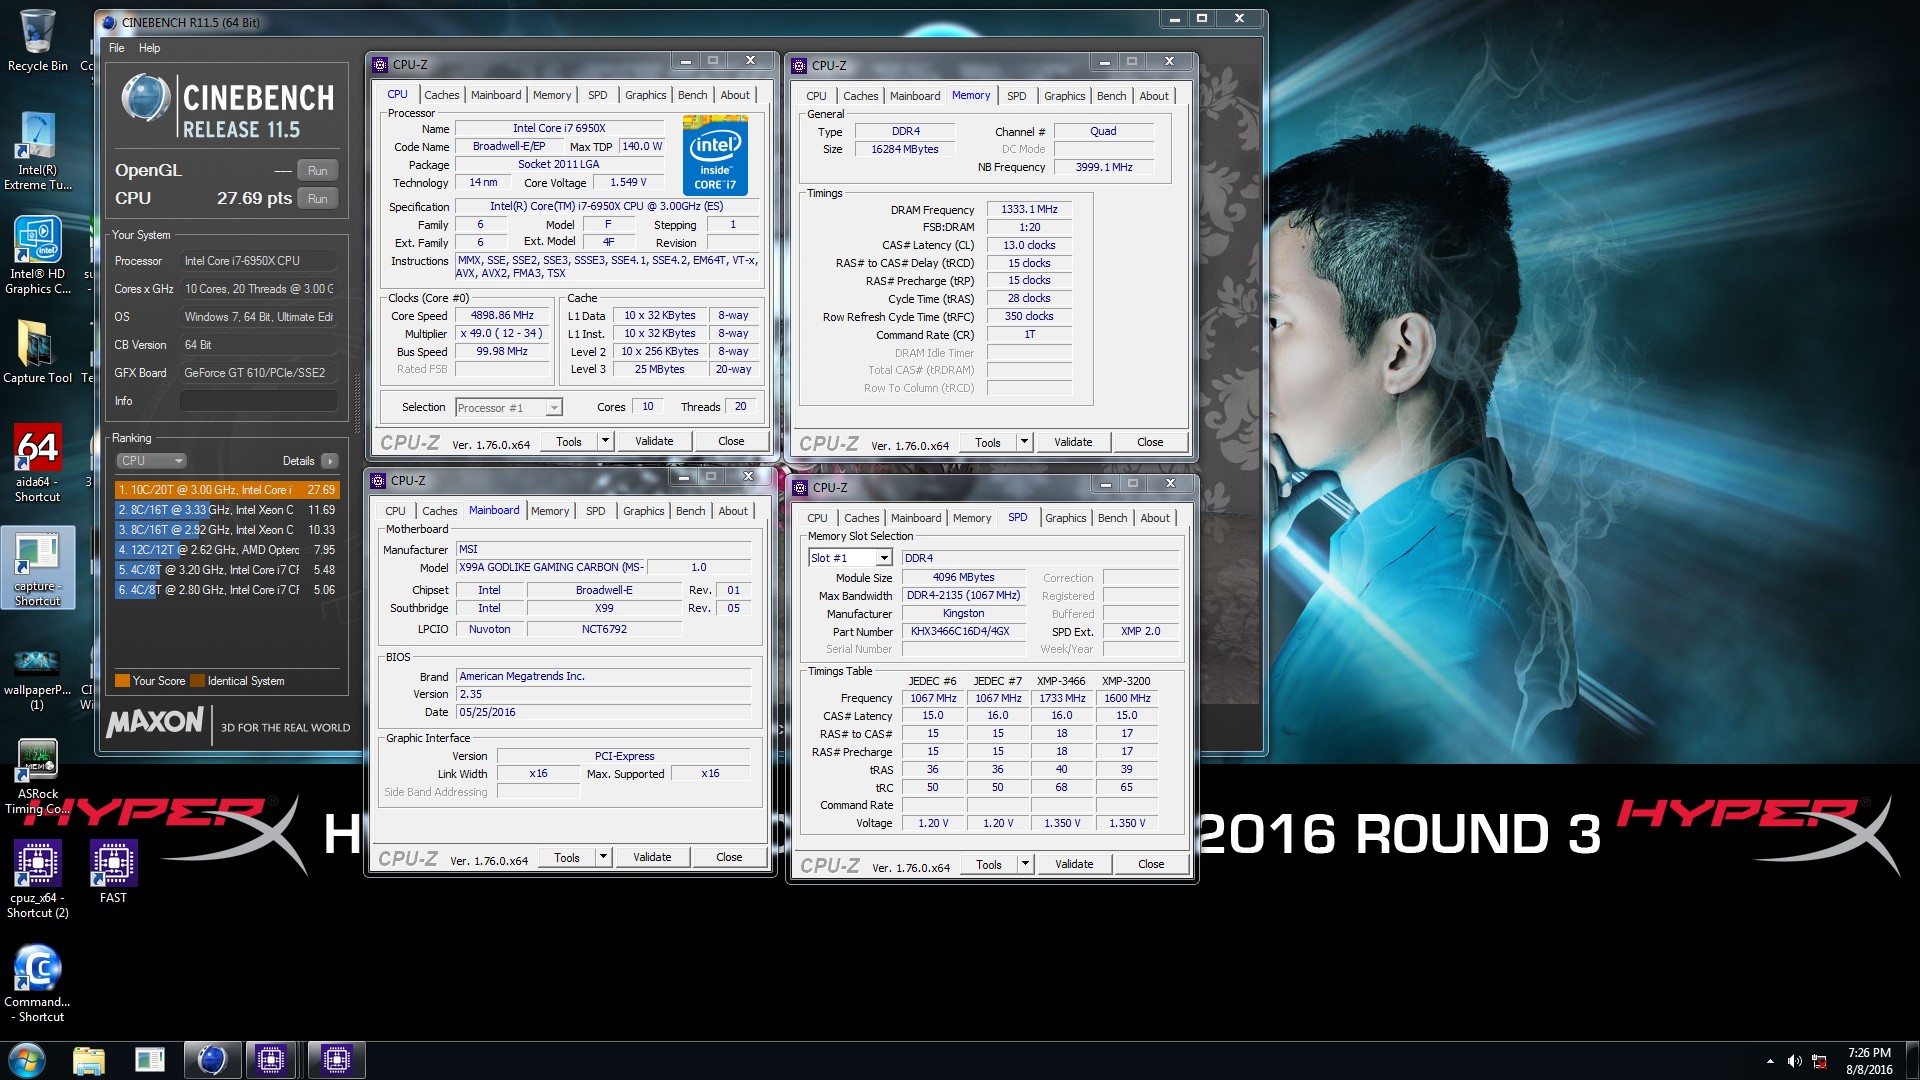Open ASRock Timing Configurator desktop icon
This screenshot has width=1920, height=1080.
coord(37,776)
